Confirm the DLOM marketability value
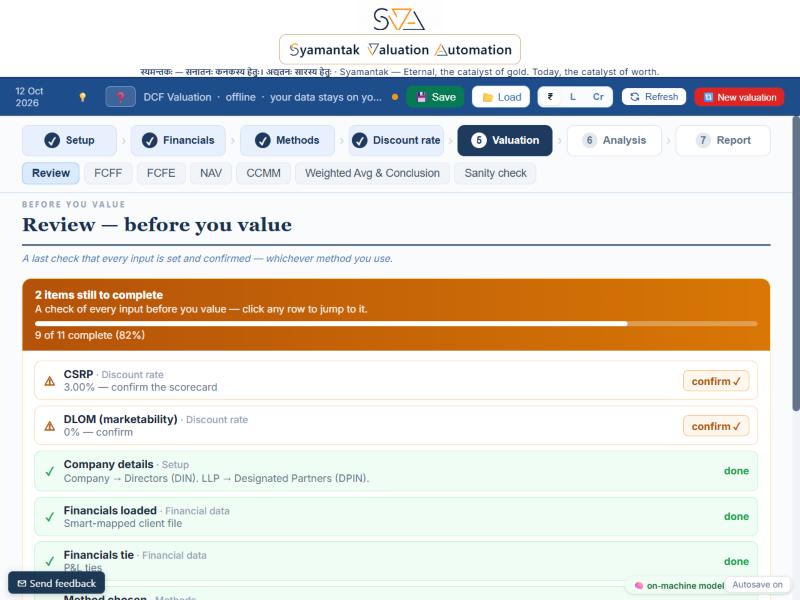Image resolution: width=800 pixels, height=600 pixels. (x=716, y=426)
